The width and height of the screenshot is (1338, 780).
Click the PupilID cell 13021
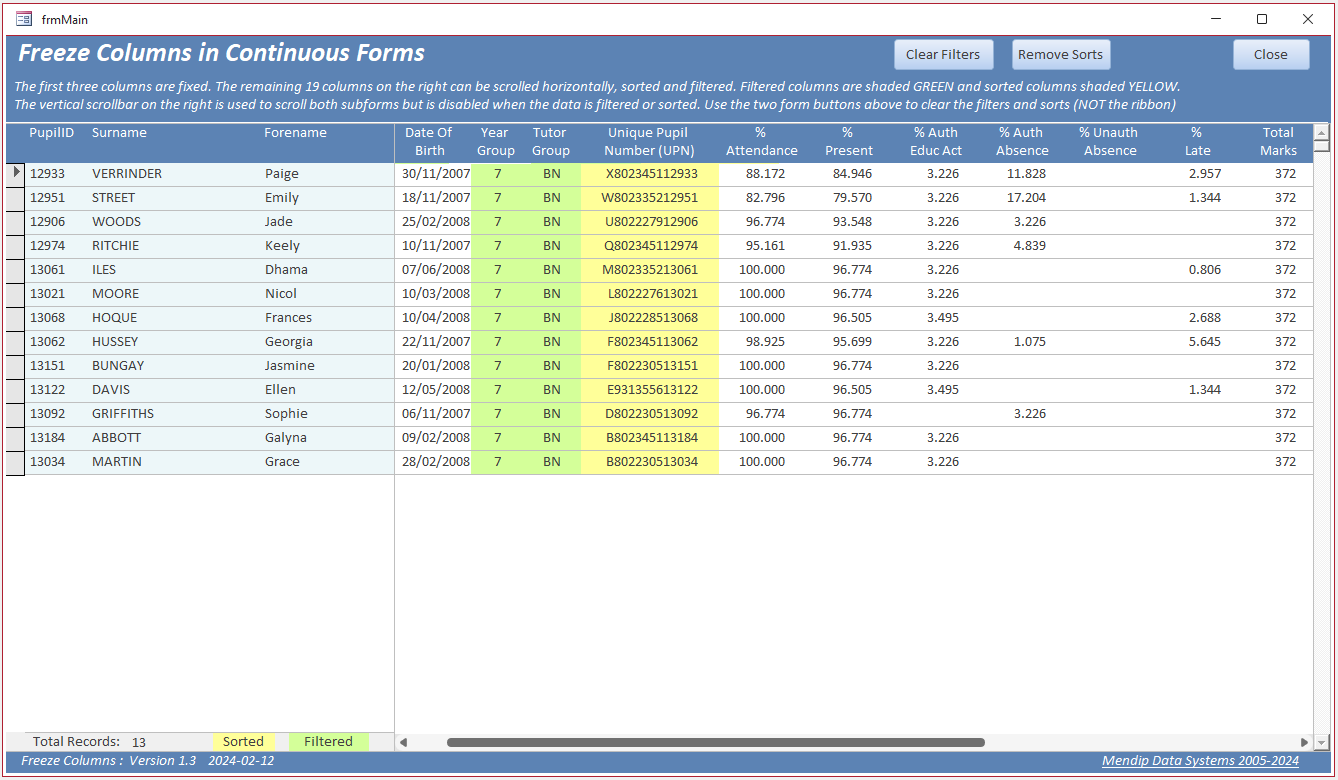47,293
